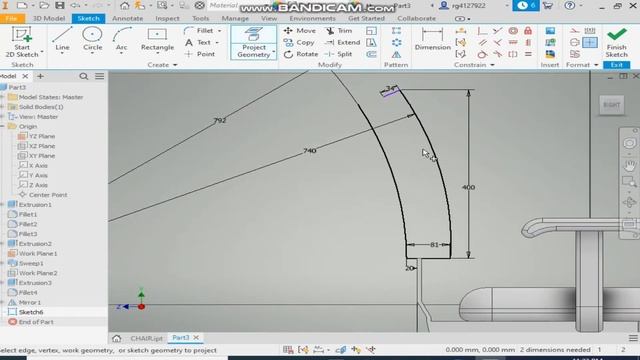Screen dimensions: 640x360
Task: Close the Part3 document tab
Action: [196, 338]
